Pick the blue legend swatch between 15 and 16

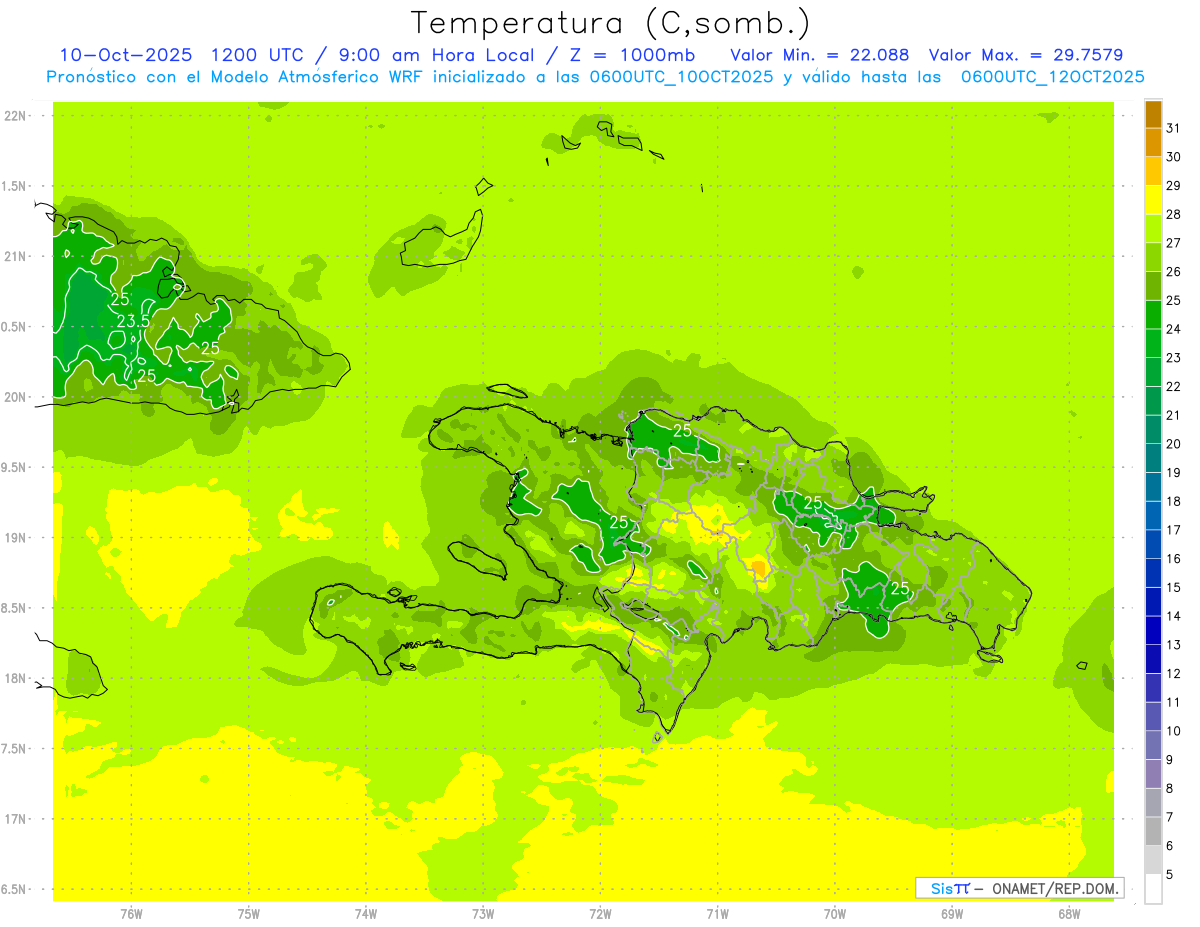click(x=1153, y=573)
